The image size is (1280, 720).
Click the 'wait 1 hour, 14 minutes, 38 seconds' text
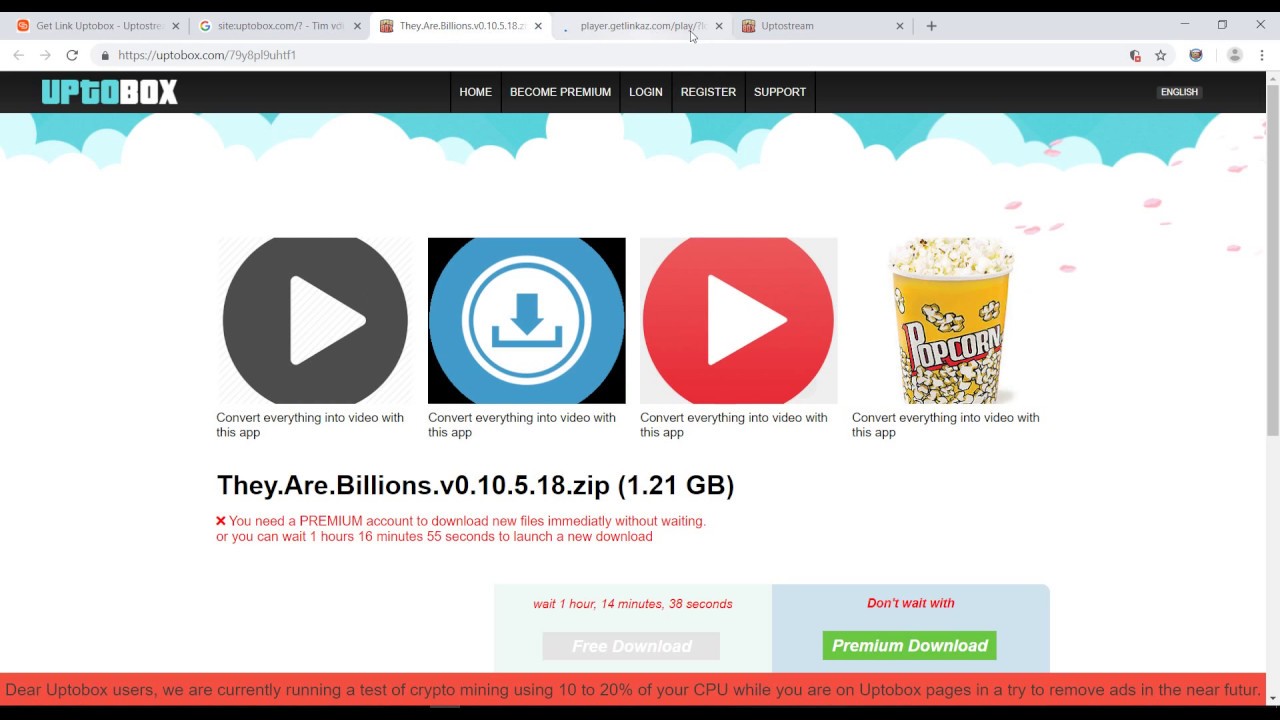632,604
